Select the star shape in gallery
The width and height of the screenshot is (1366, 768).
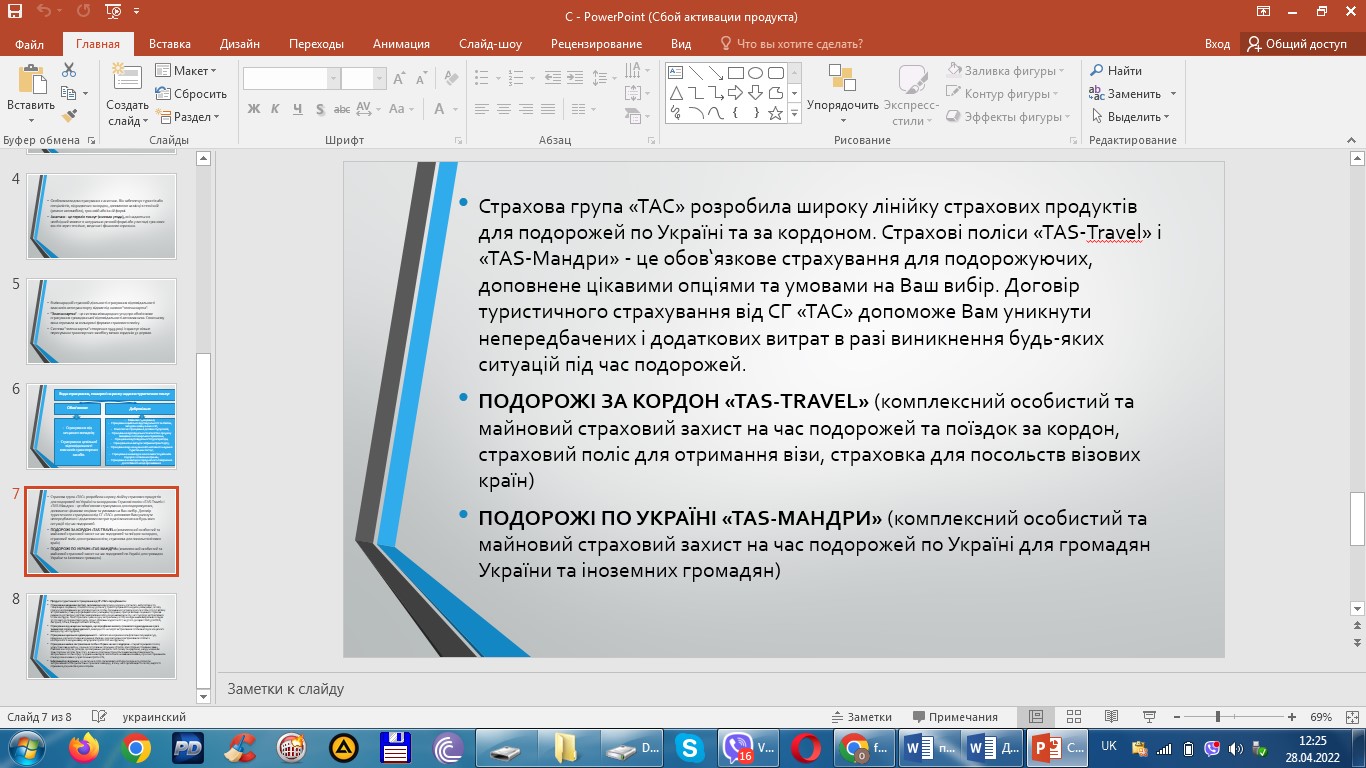click(775, 113)
